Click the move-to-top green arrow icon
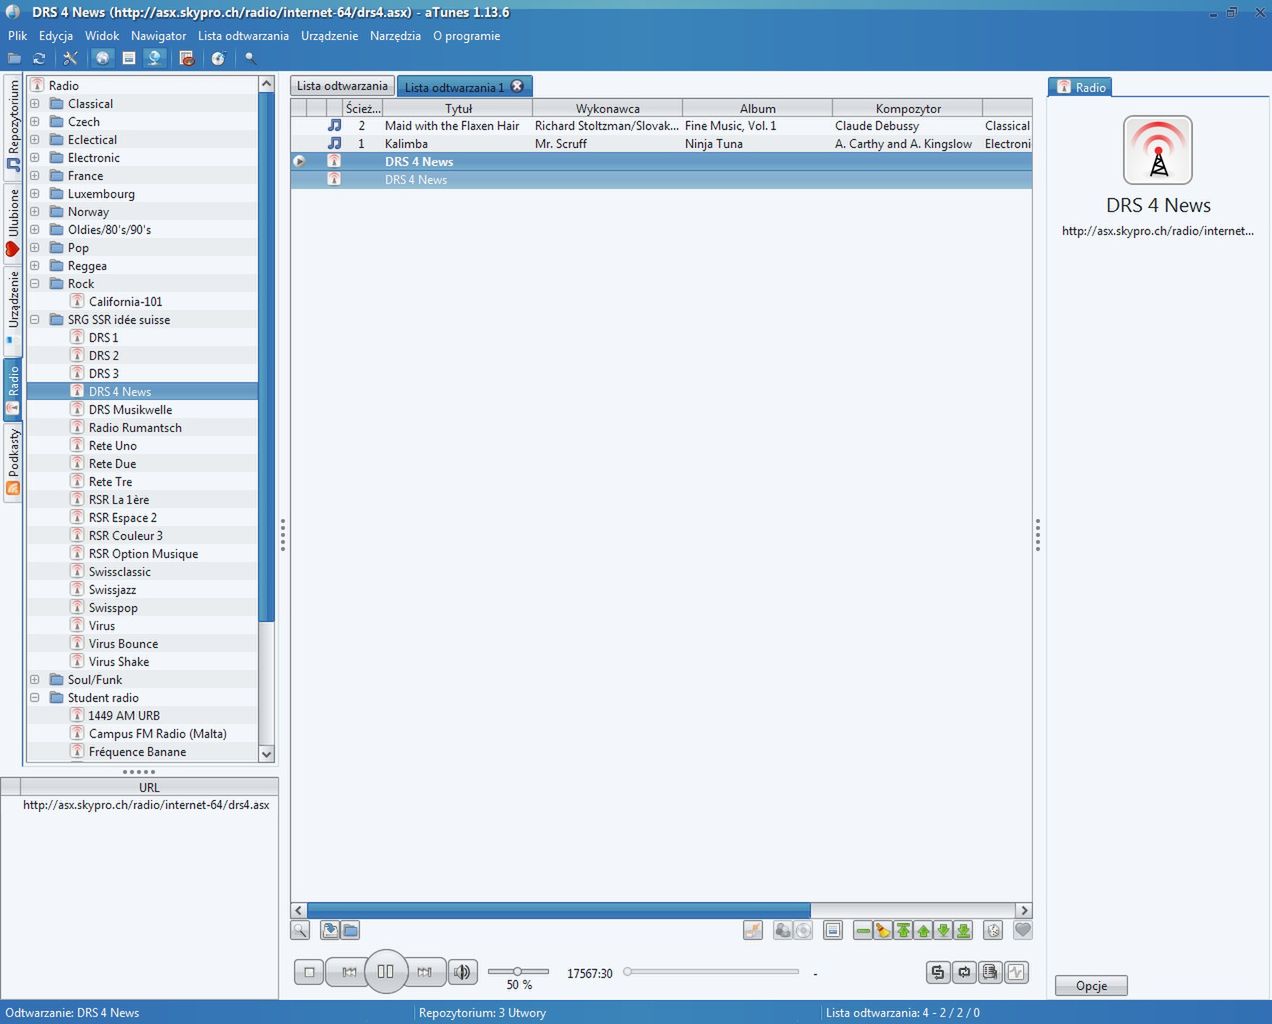This screenshot has height=1024, width=1272. 903,930
